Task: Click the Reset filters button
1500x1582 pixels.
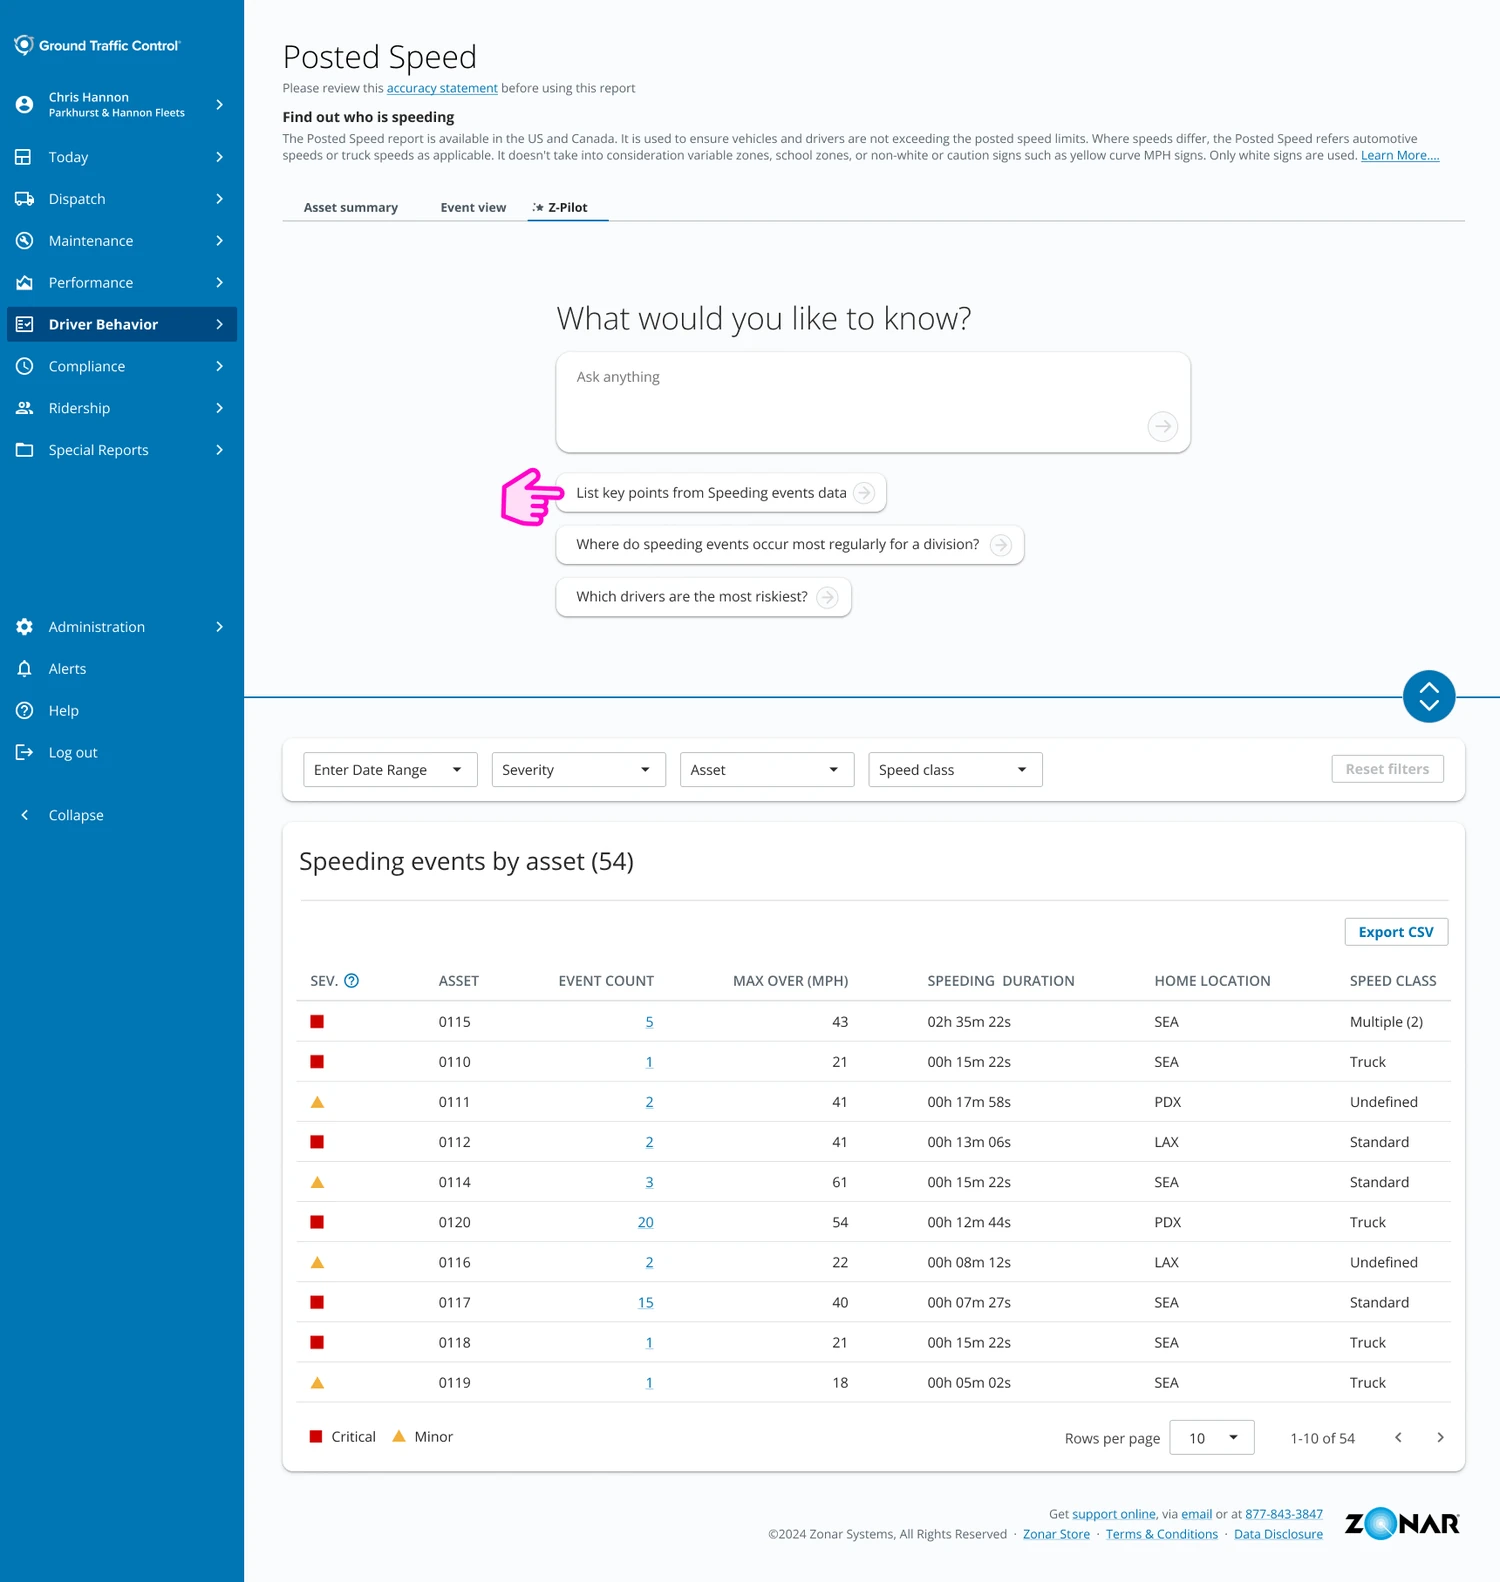Action: click(1387, 769)
